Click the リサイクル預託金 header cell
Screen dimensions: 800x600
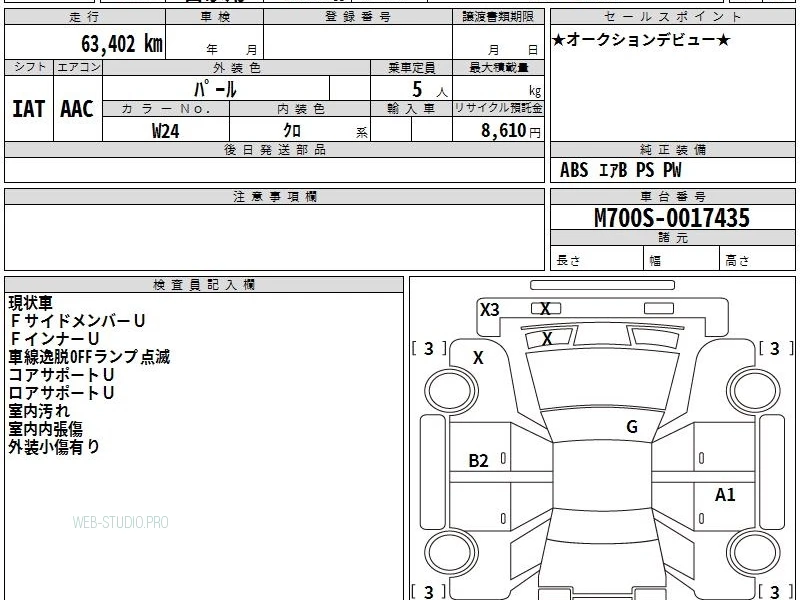[x=498, y=108]
